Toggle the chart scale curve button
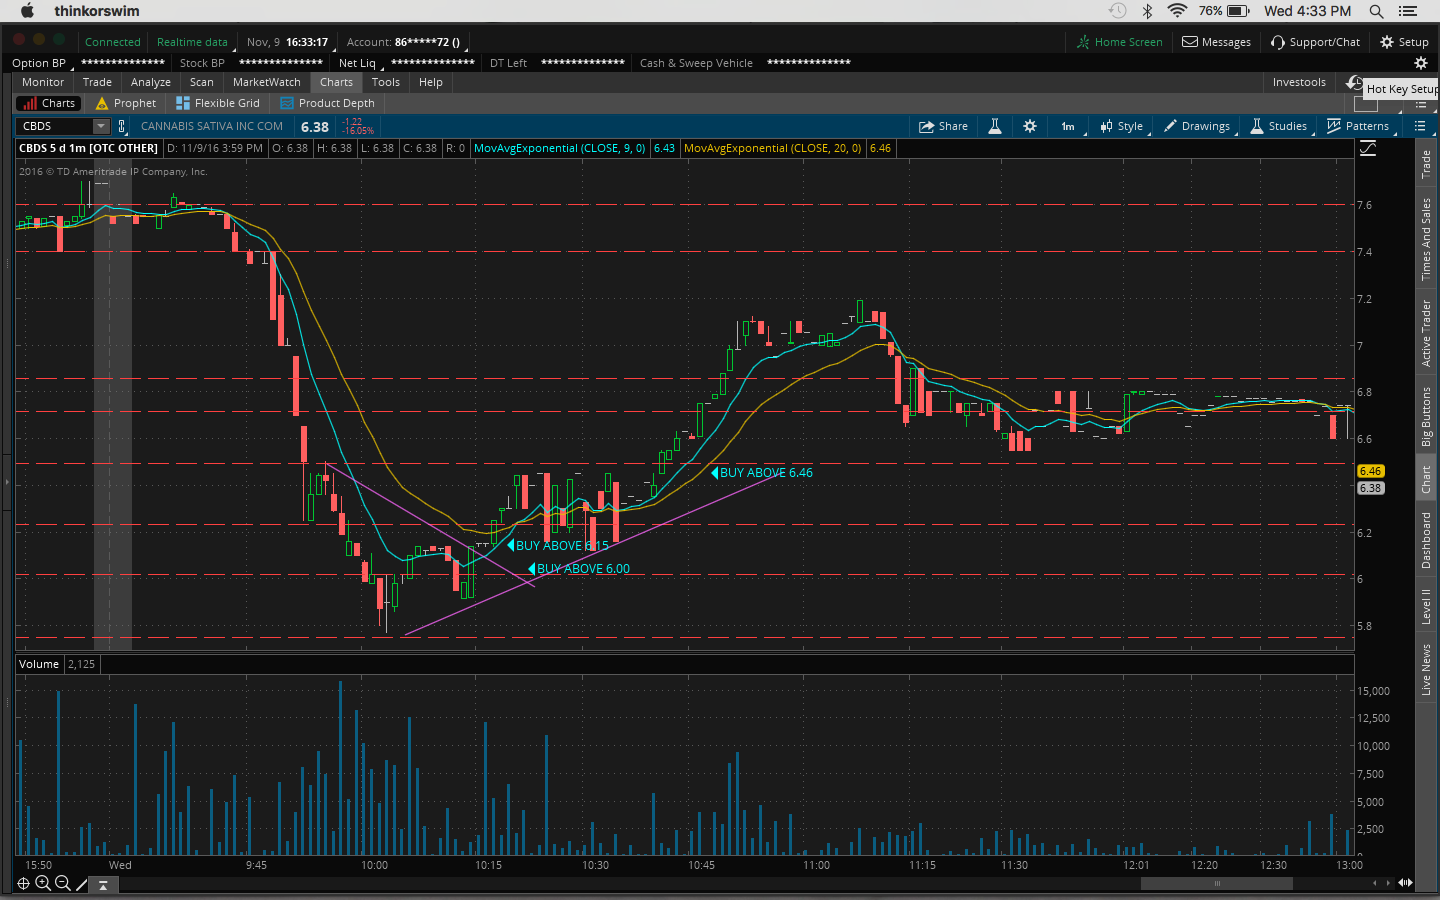 tap(1368, 148)
